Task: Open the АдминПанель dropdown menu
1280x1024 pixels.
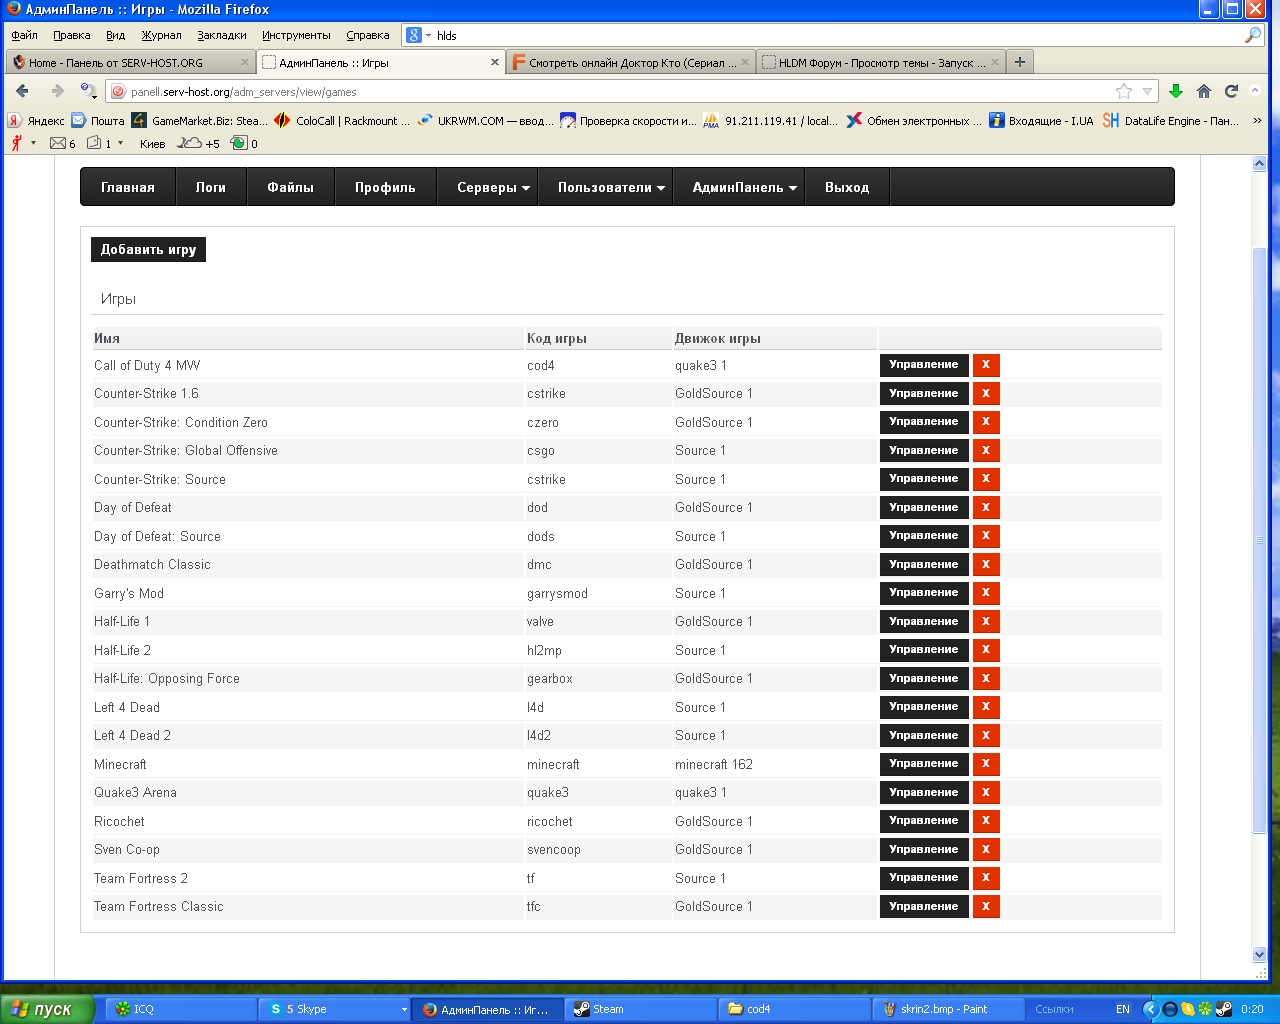Action: (x=744, y=187)
